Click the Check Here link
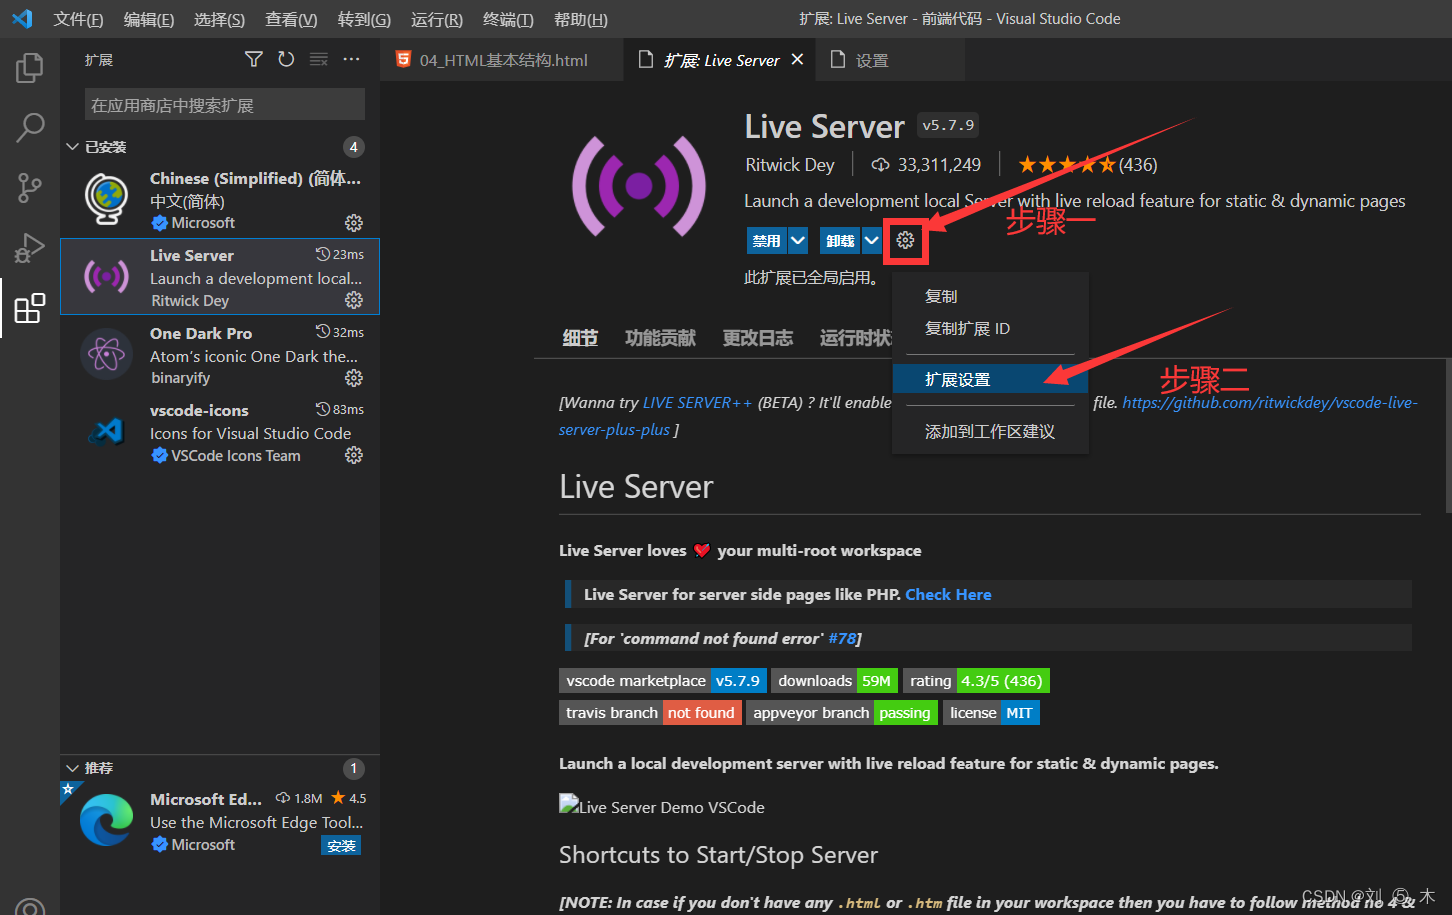The height and width of the screenshot is (915, 1452). [947, 594]
